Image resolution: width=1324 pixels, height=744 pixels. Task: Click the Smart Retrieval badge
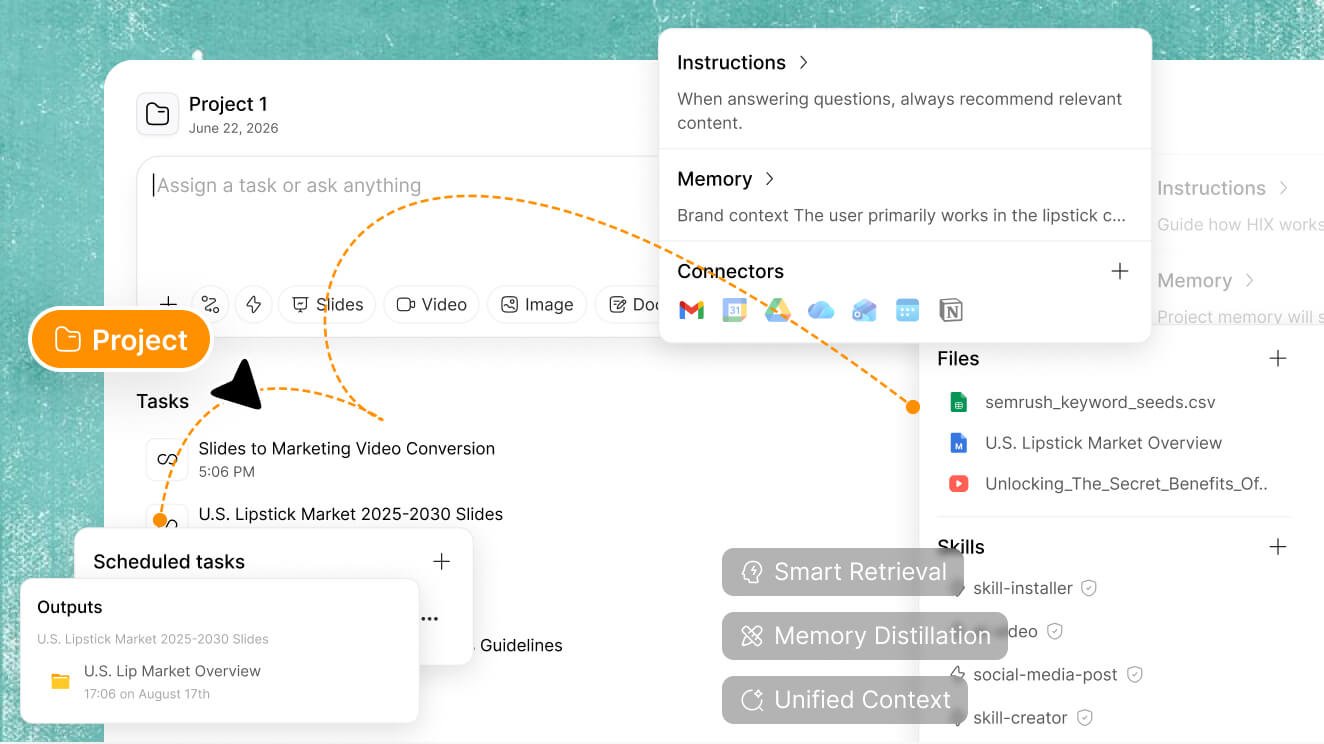843,572
